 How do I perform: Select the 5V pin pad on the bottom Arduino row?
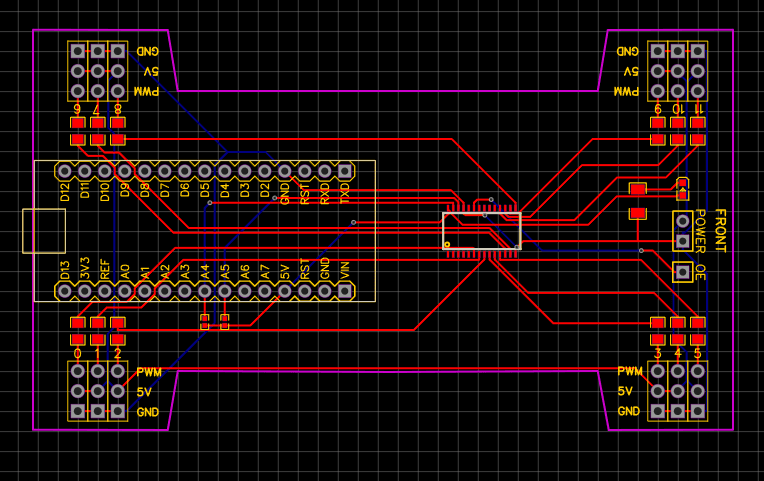click(x=285, y=291)
